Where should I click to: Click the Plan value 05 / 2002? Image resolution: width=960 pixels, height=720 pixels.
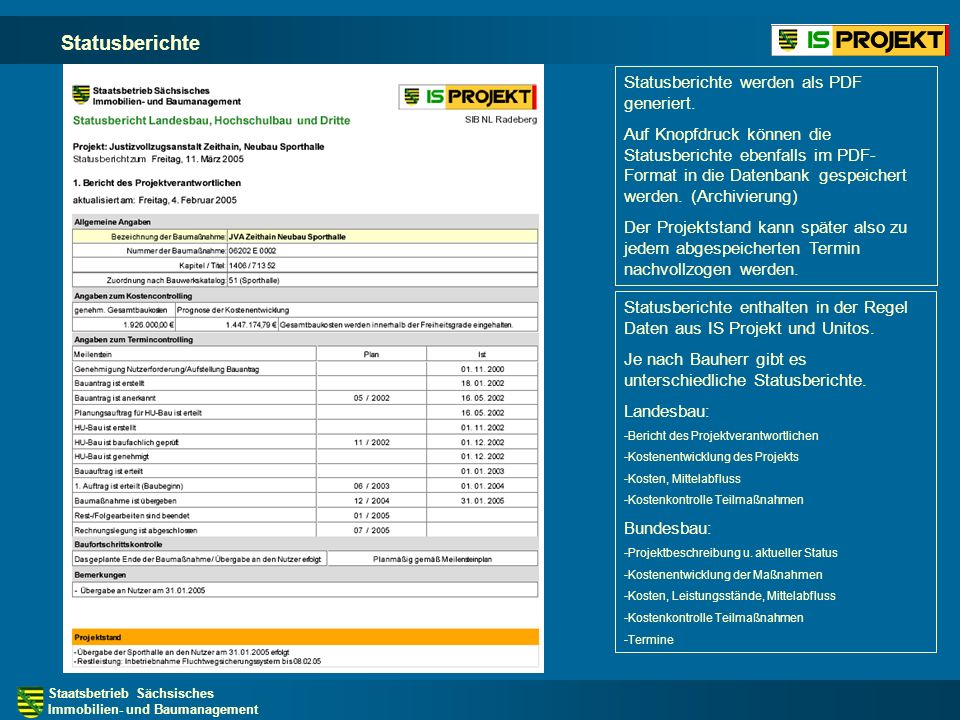pos(371,398)
